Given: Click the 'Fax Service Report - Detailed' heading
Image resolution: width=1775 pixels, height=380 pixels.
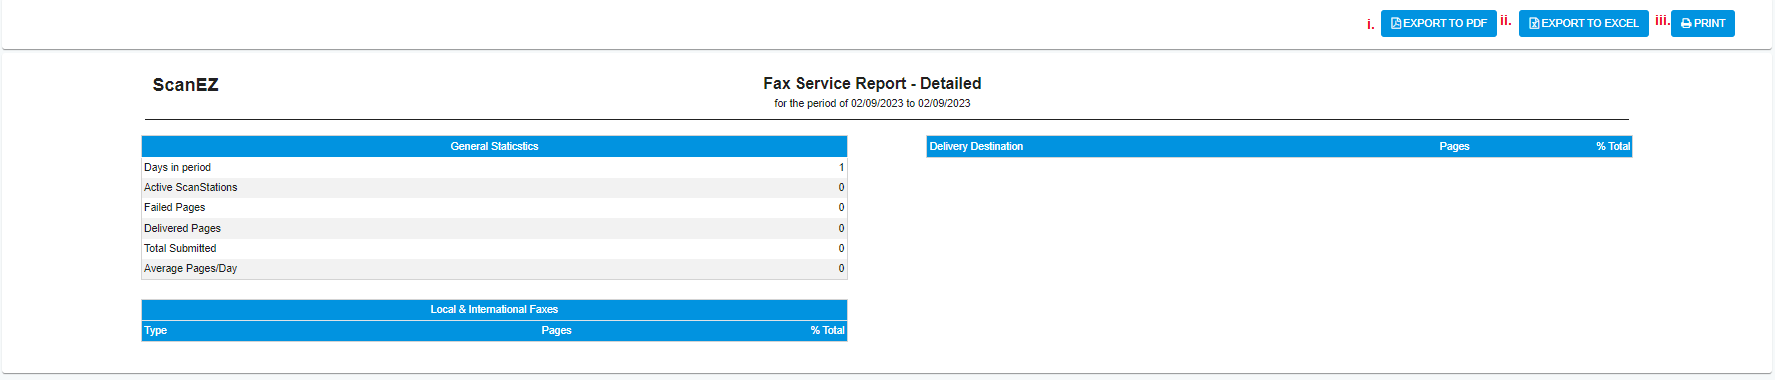Looking at the screenshot, I should coord(872,83).
